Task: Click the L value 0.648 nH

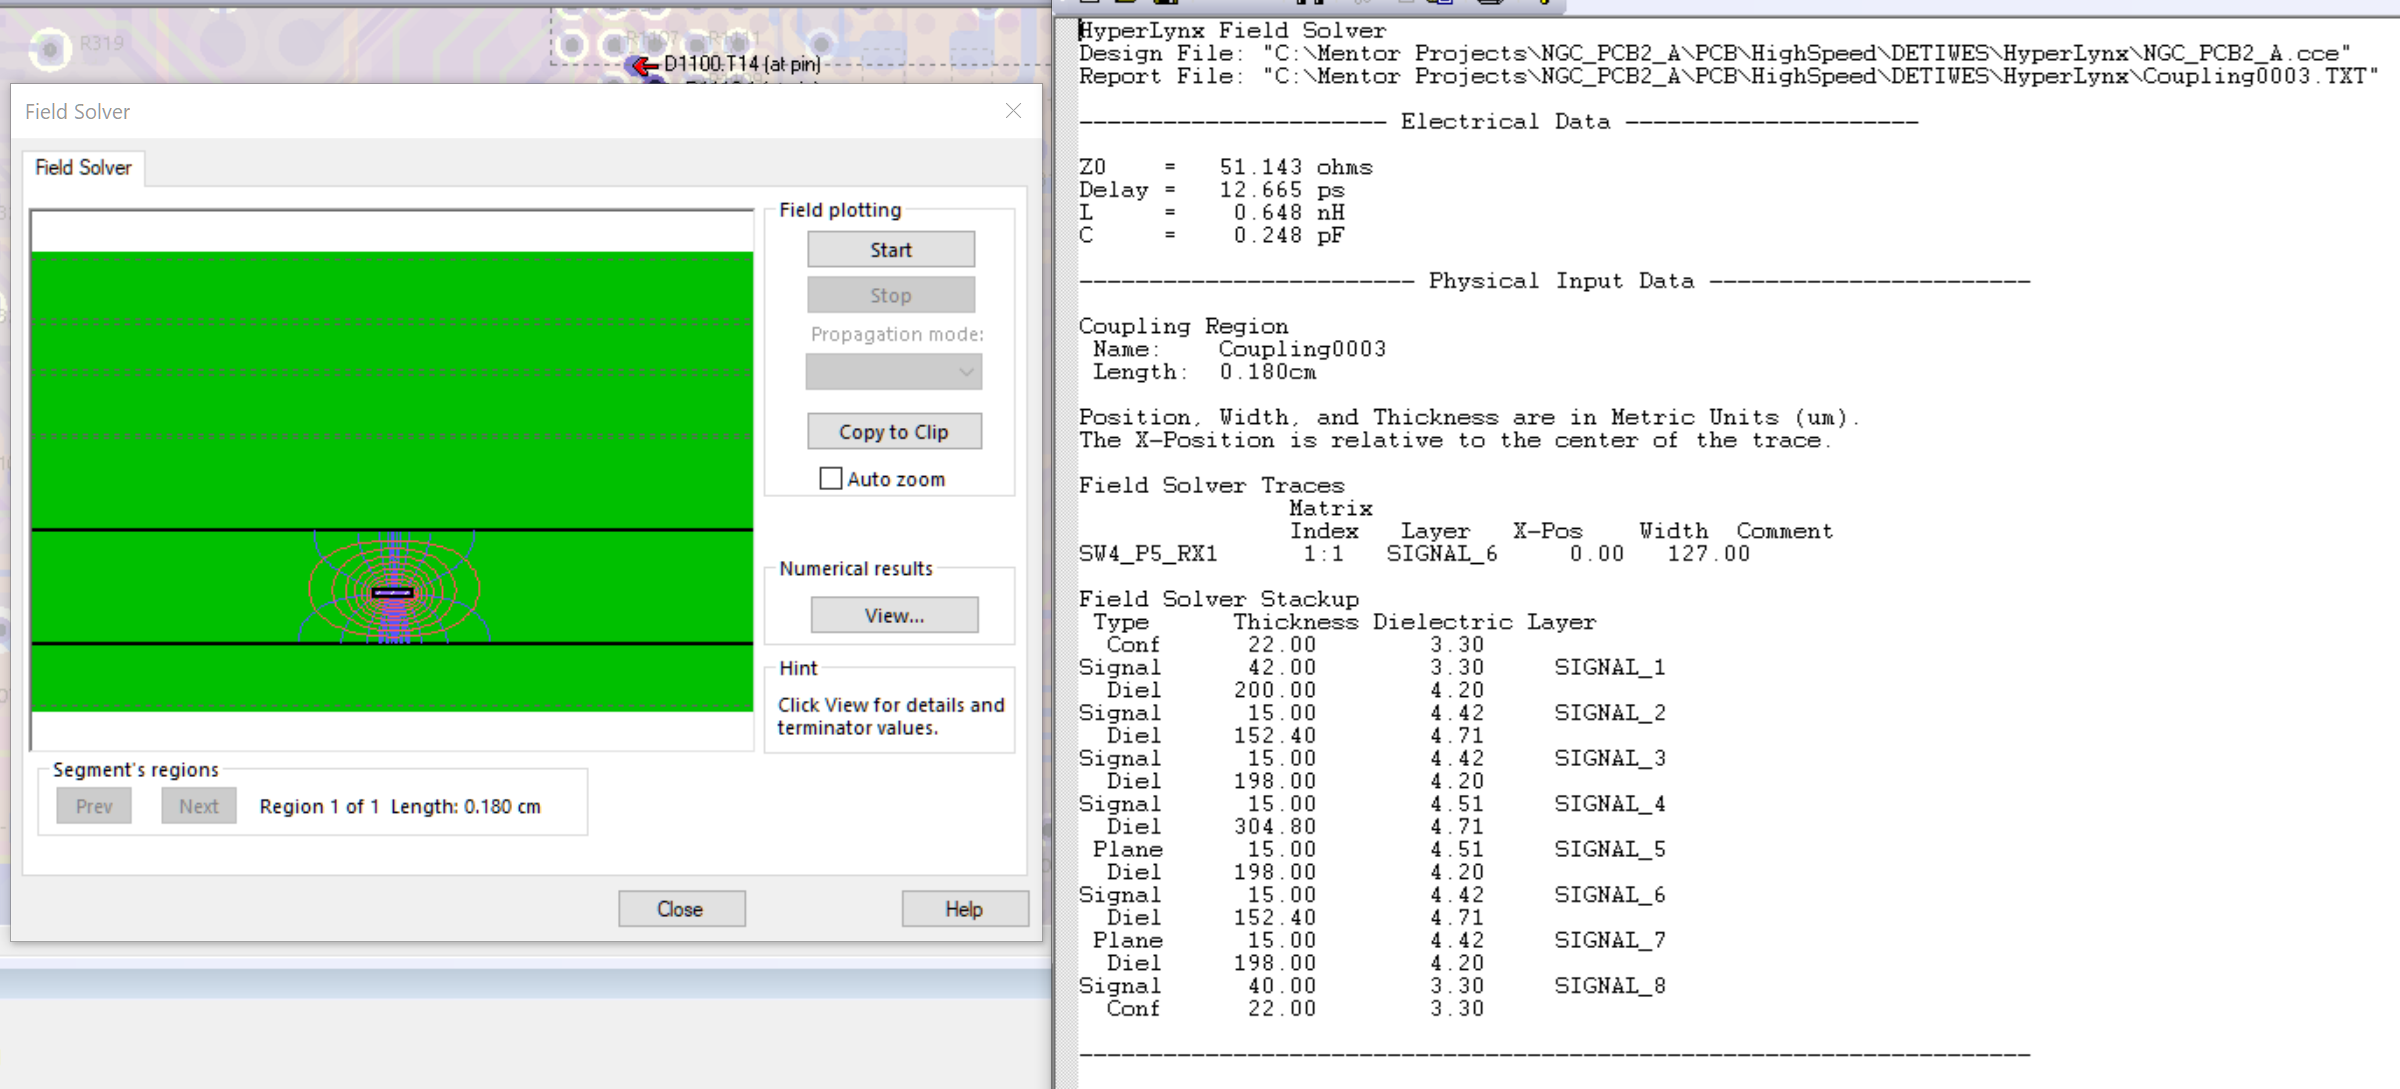Action: coord(1288,213)
